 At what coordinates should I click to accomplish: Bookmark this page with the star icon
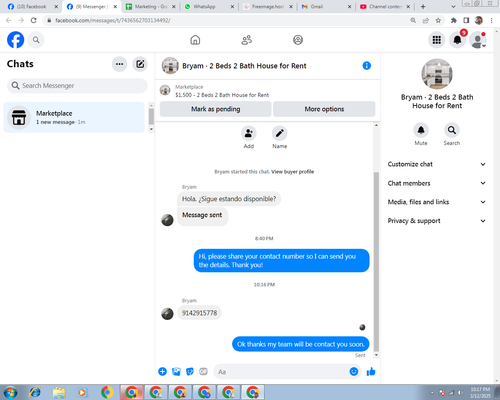click(438, 20)
